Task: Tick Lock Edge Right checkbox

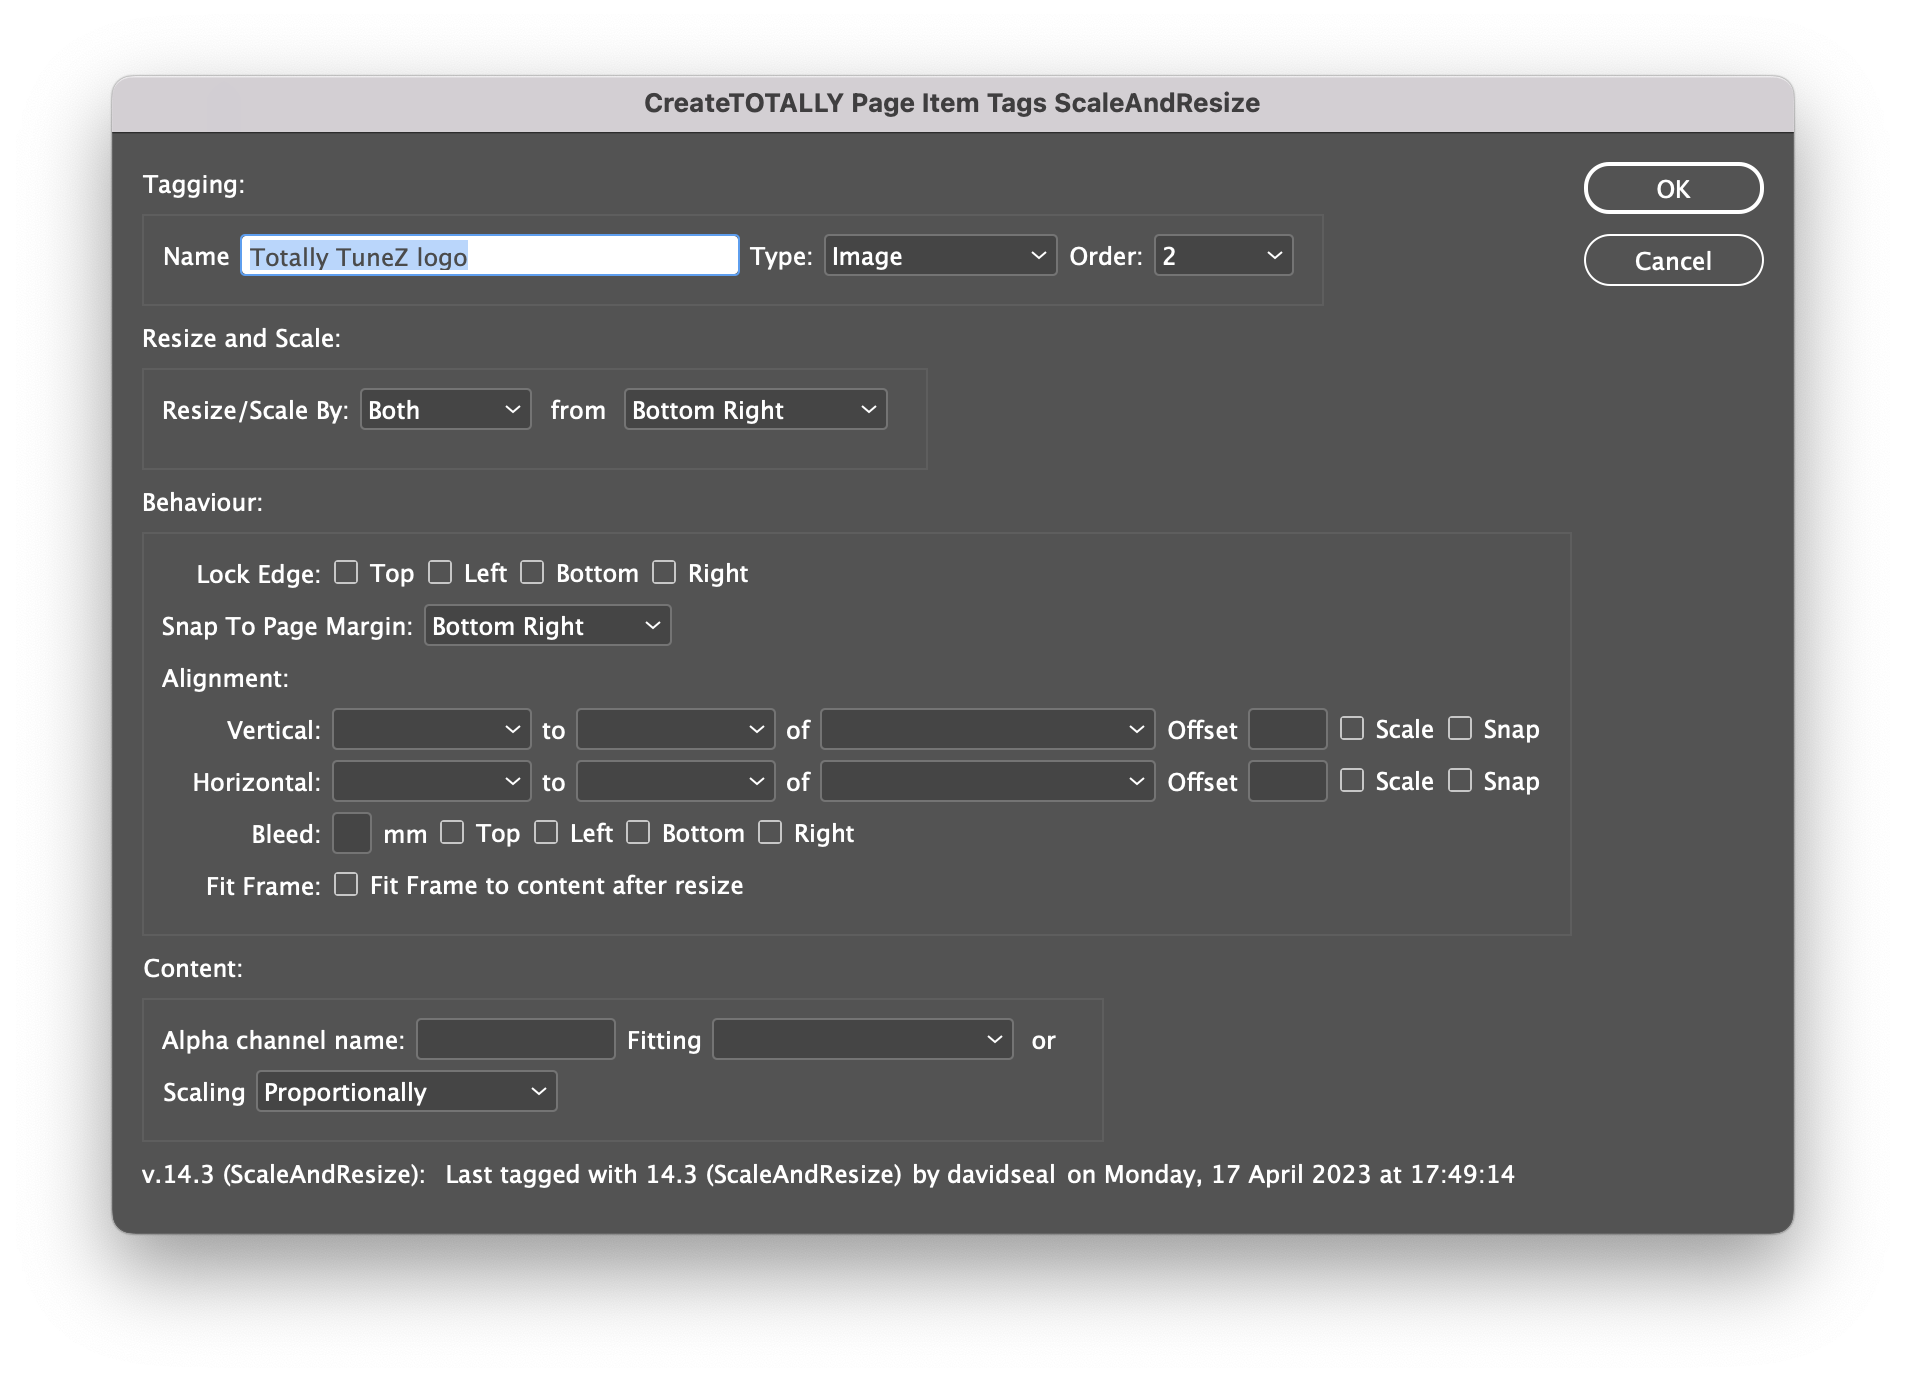Action: click(664, 572)
